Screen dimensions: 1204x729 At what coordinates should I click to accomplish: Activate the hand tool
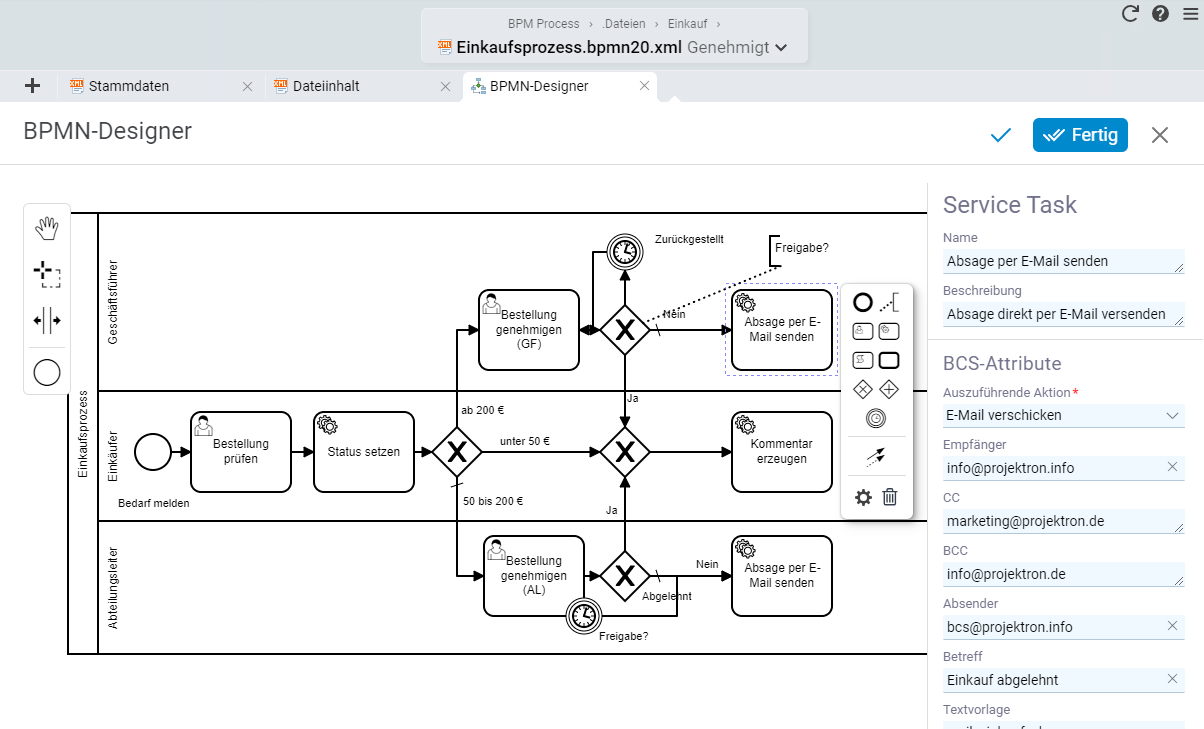[47, 229]
